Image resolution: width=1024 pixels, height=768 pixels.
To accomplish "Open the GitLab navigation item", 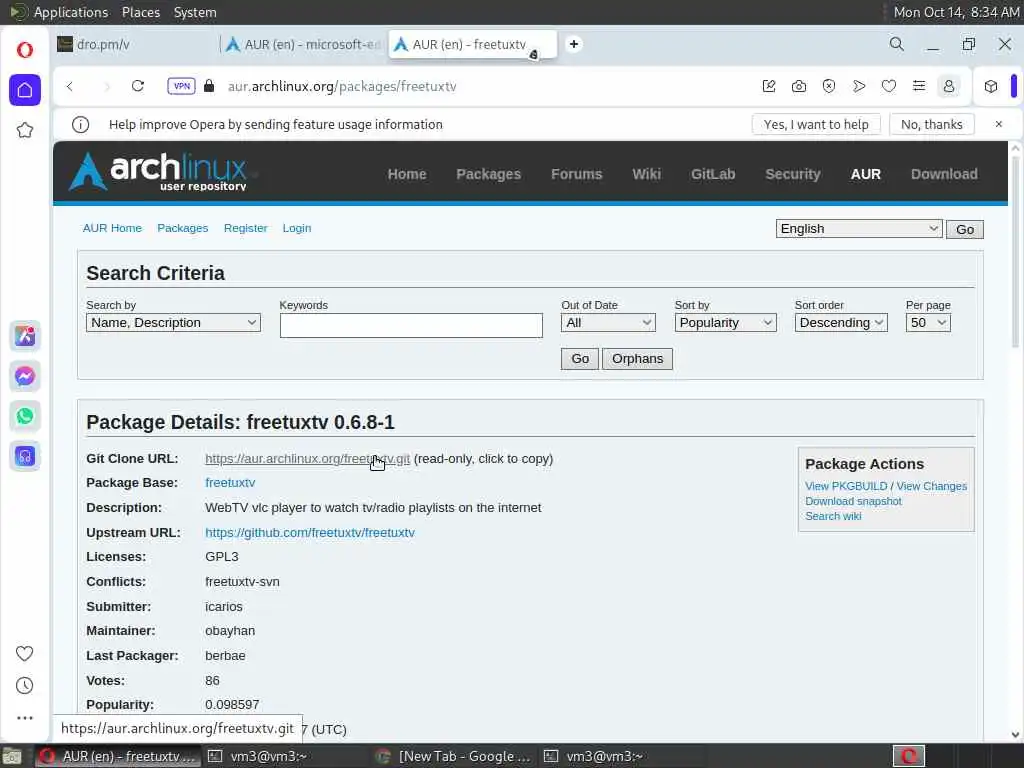I will pos(713,174).
